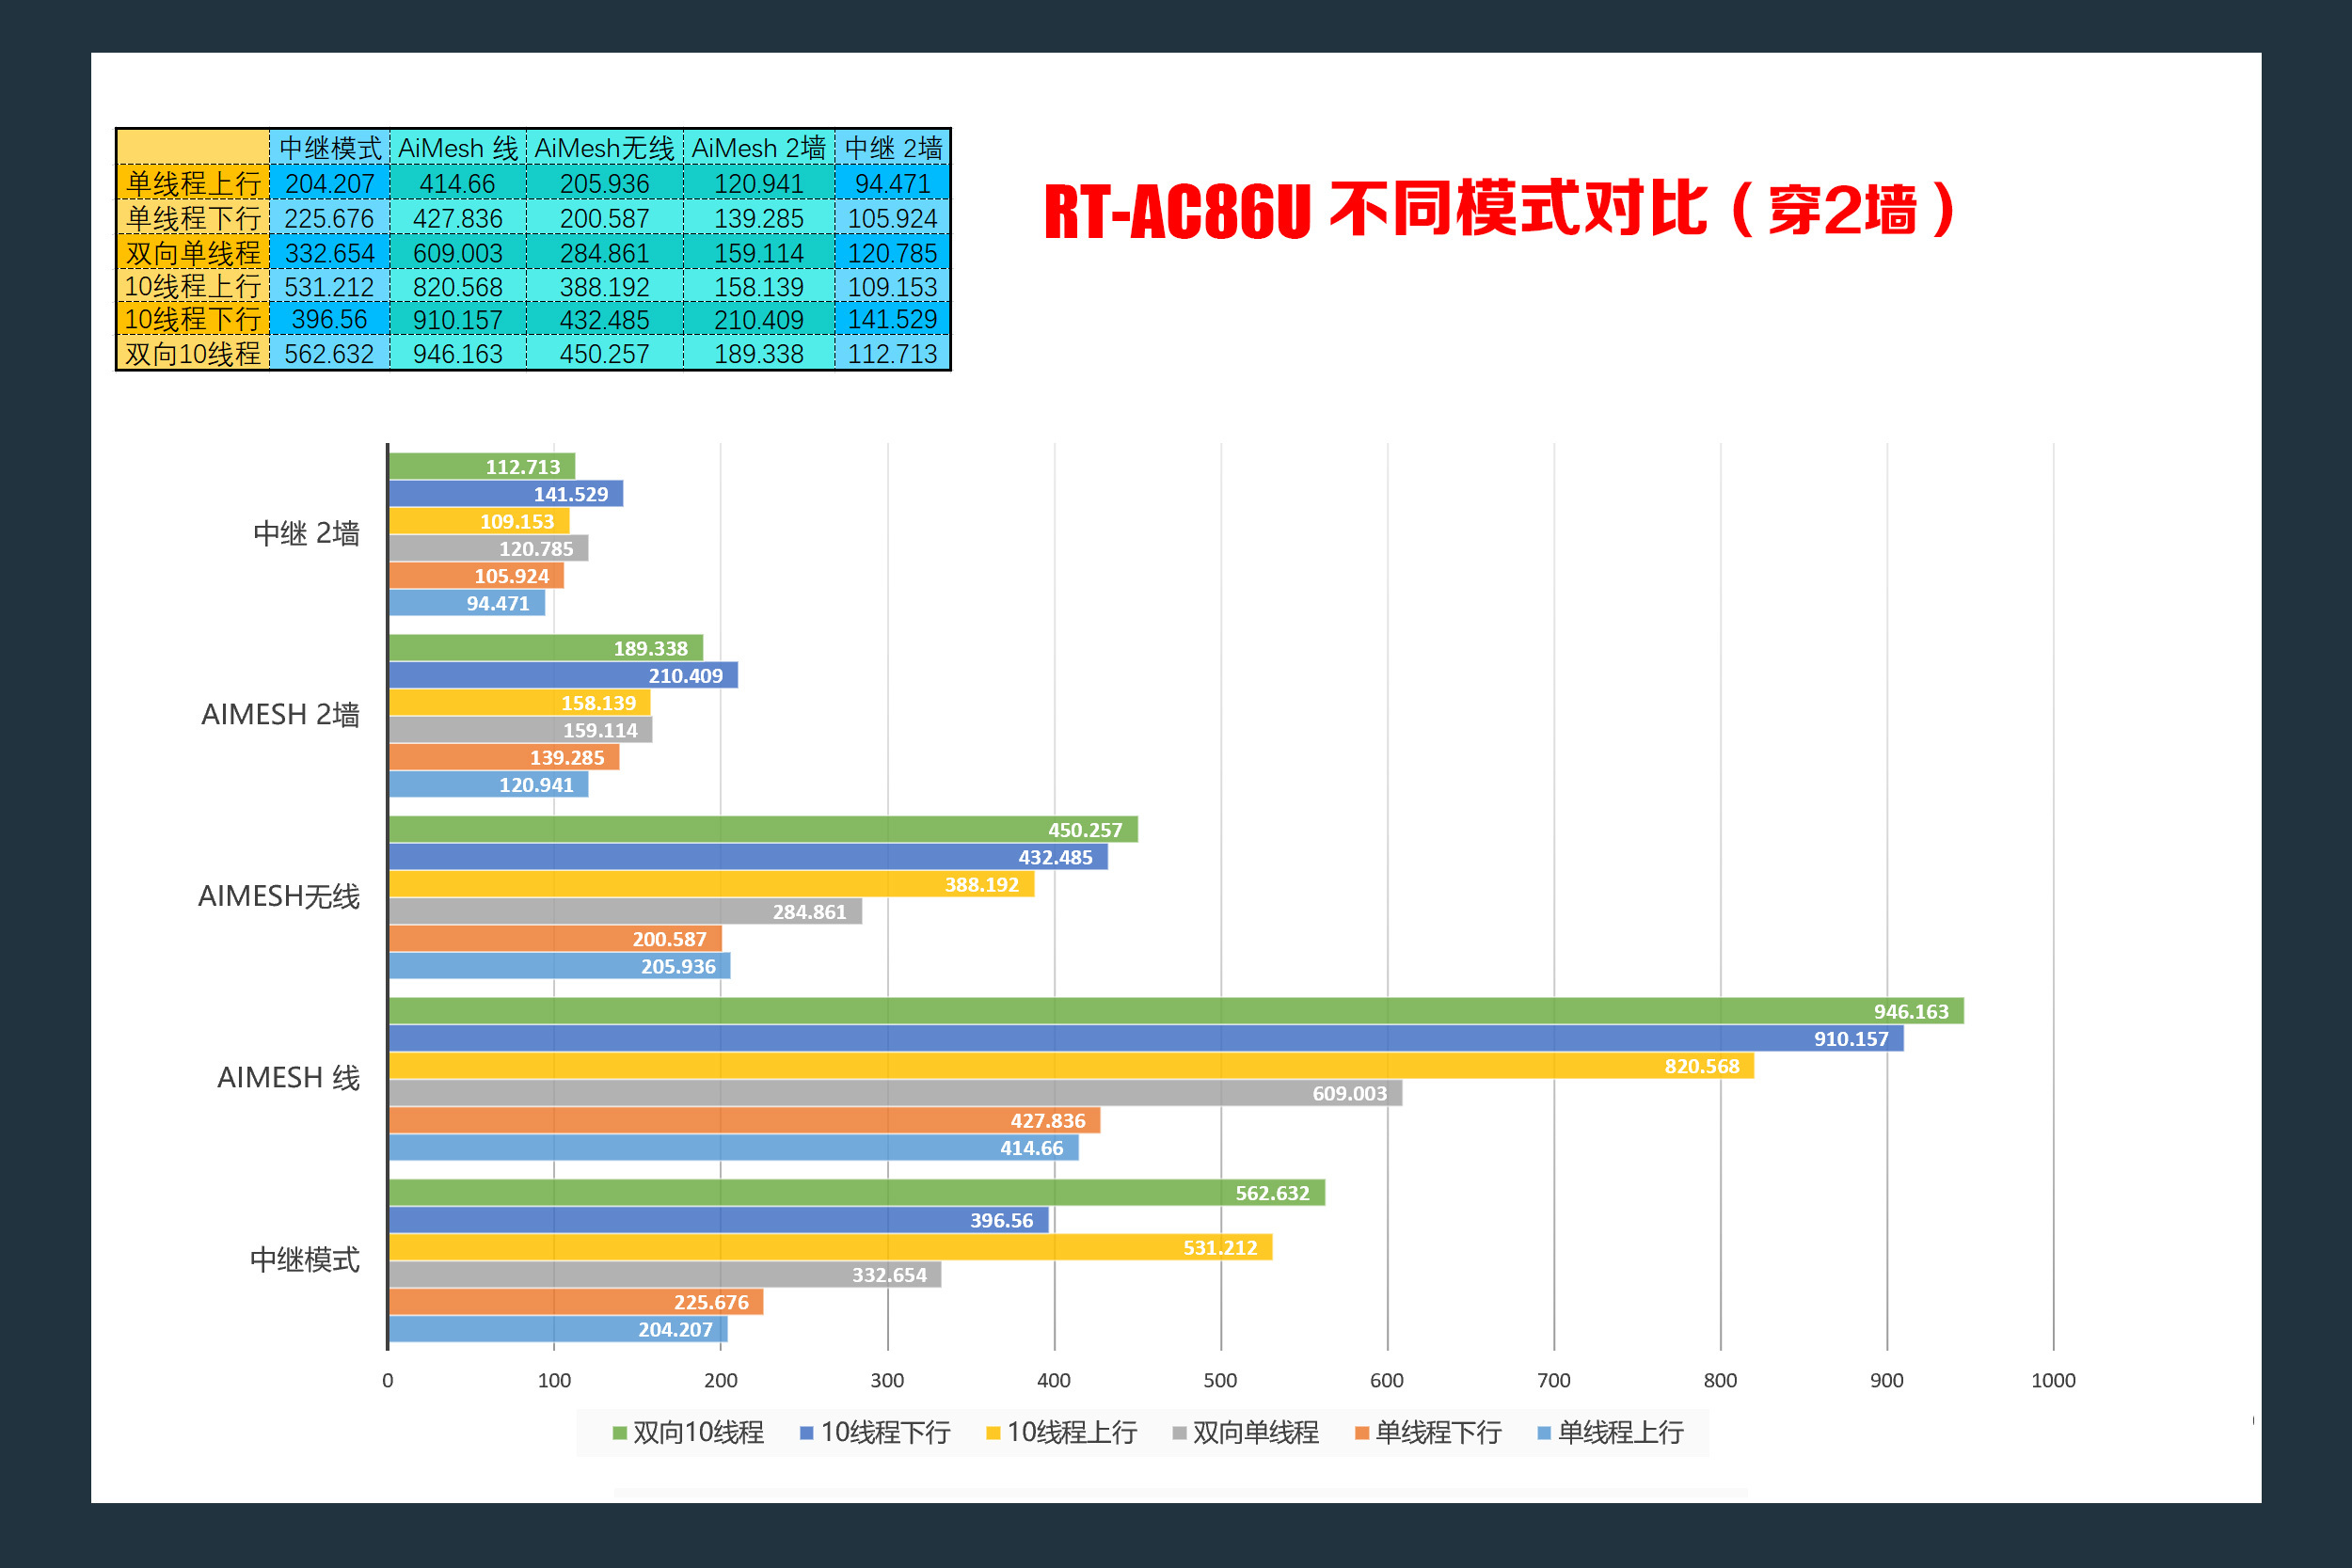Click the green 双向10线程 legend swatch
The height and width of the screenshot is (1568, 2352).
[620, 1433]
